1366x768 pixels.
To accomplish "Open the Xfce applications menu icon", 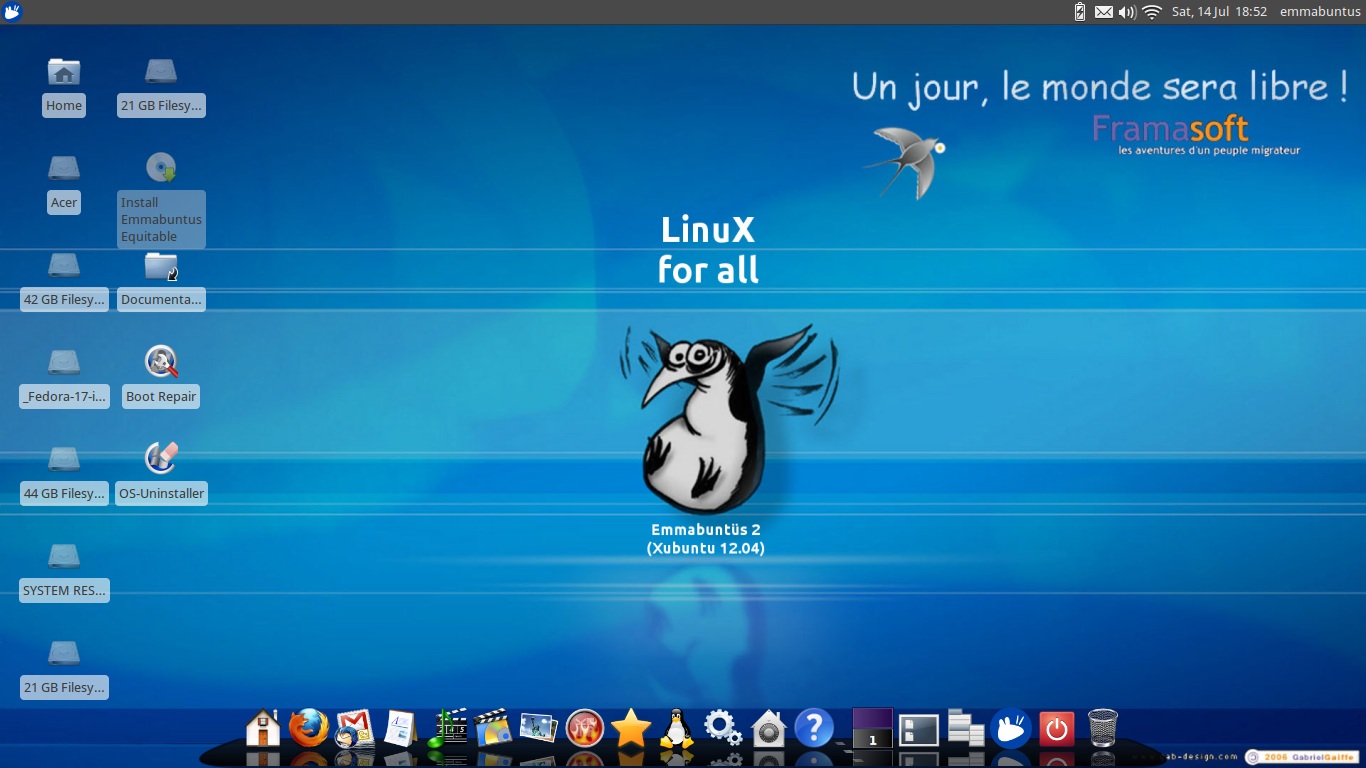I will coord(12,12).
